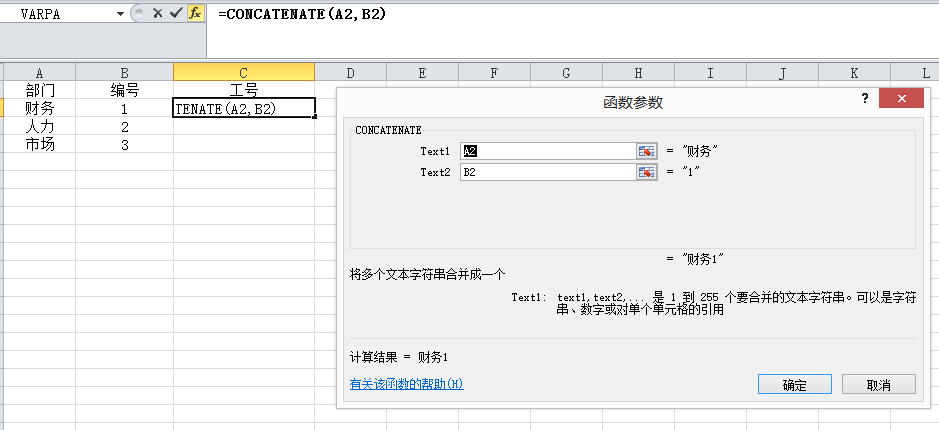Image resolution: width=939 pixels, height=430 pixels.
Task: Open the Name Box dropdown arrow
Action: click(121, 14)
